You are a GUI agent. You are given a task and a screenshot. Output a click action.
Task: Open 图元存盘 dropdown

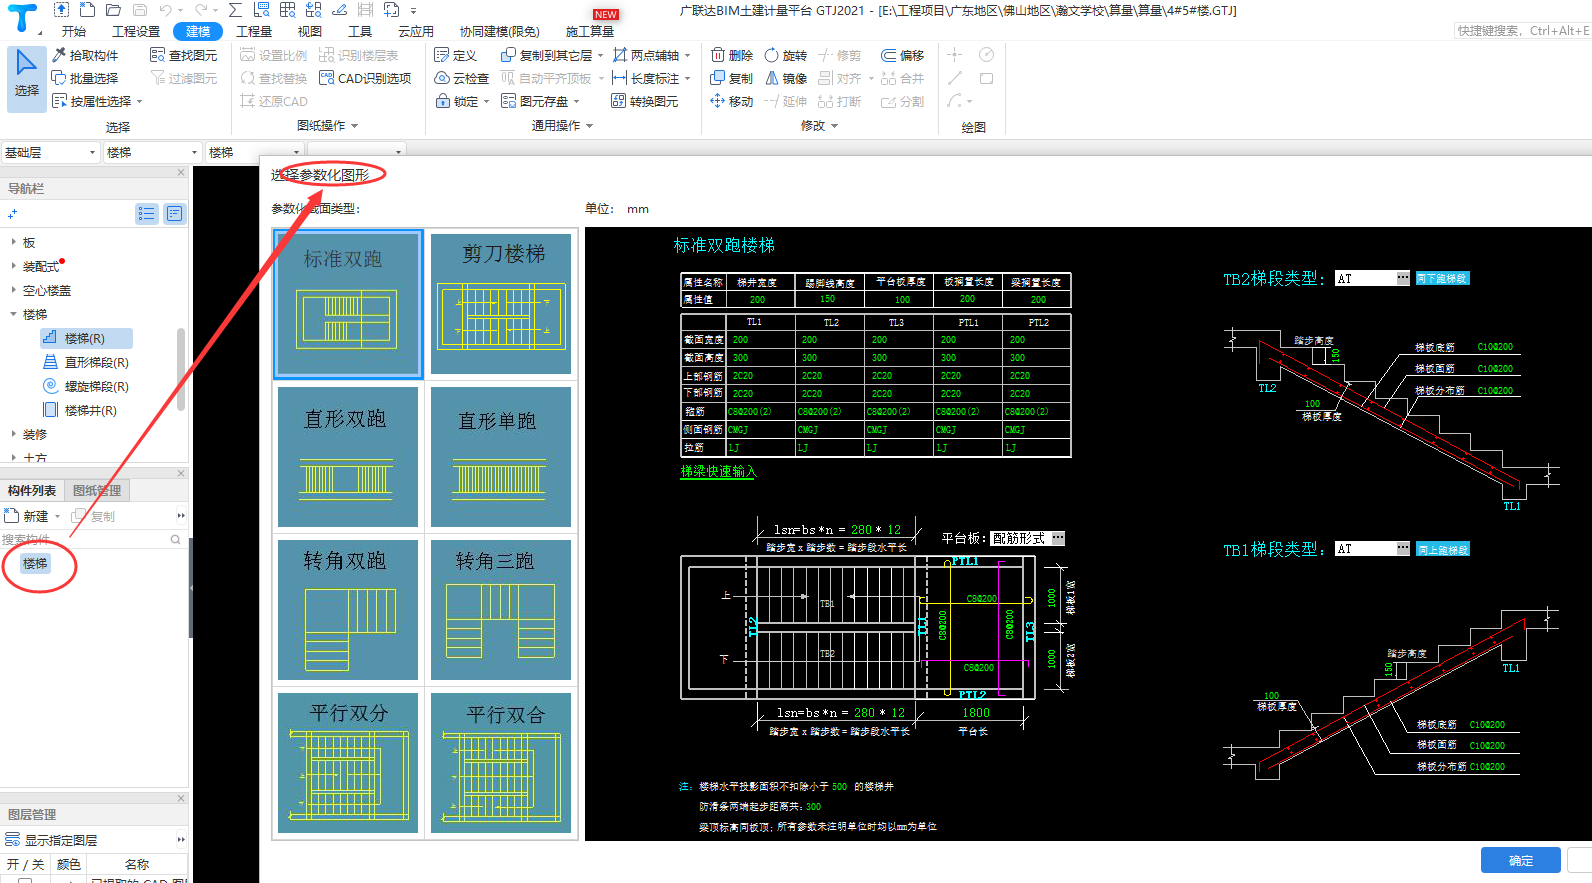(x=577, y=101)
